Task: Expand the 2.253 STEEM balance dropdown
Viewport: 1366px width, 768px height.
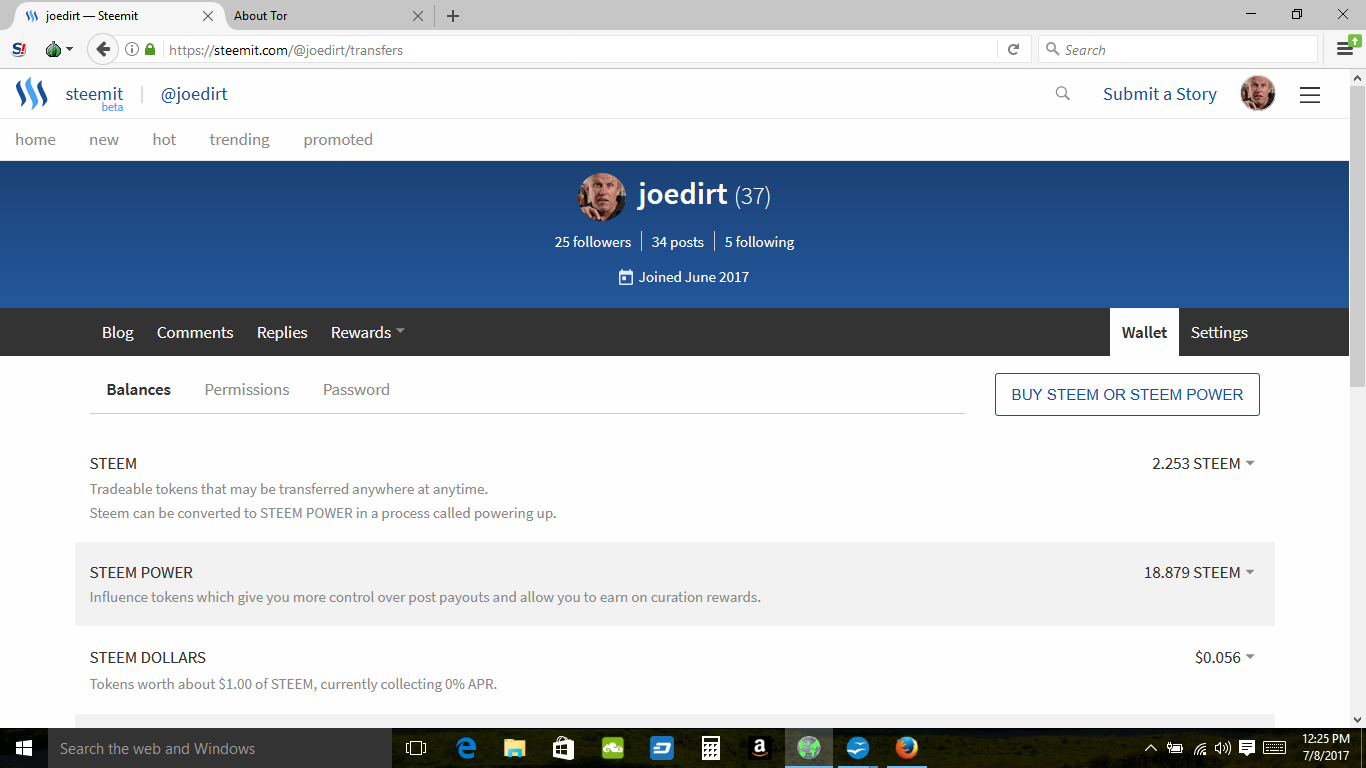Action: click(1203, 464)
